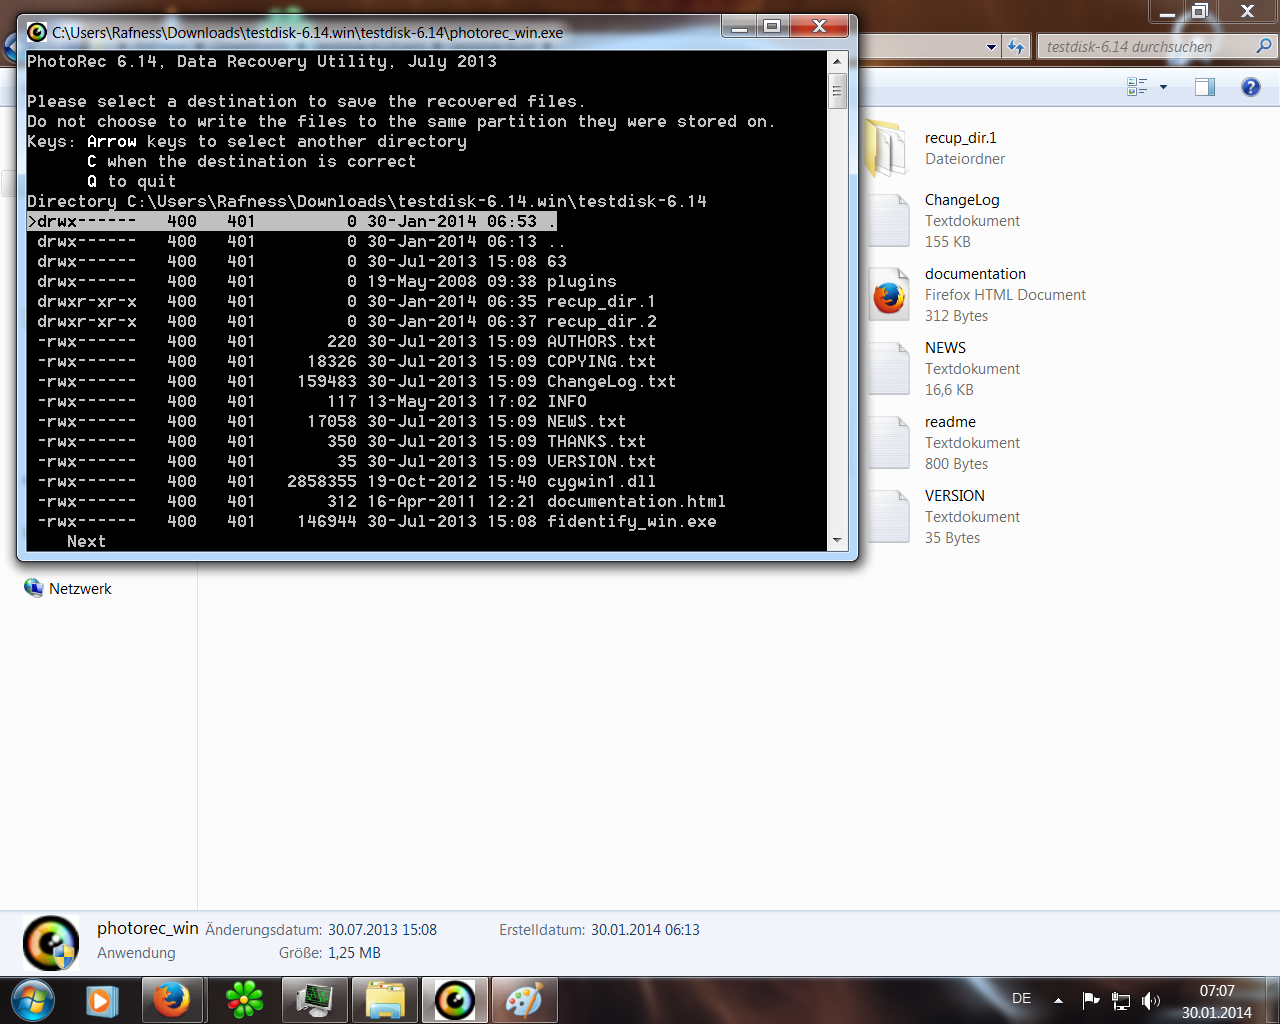Click the Explorer help question mark icon

tap(1250, 87)
